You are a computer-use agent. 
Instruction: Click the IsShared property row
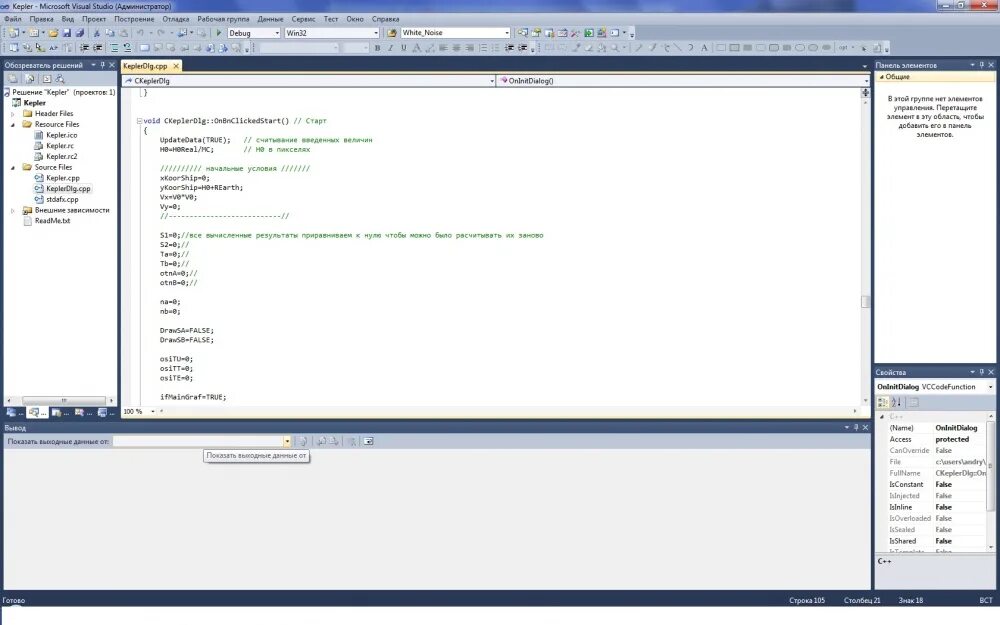(x=937, y=541)
